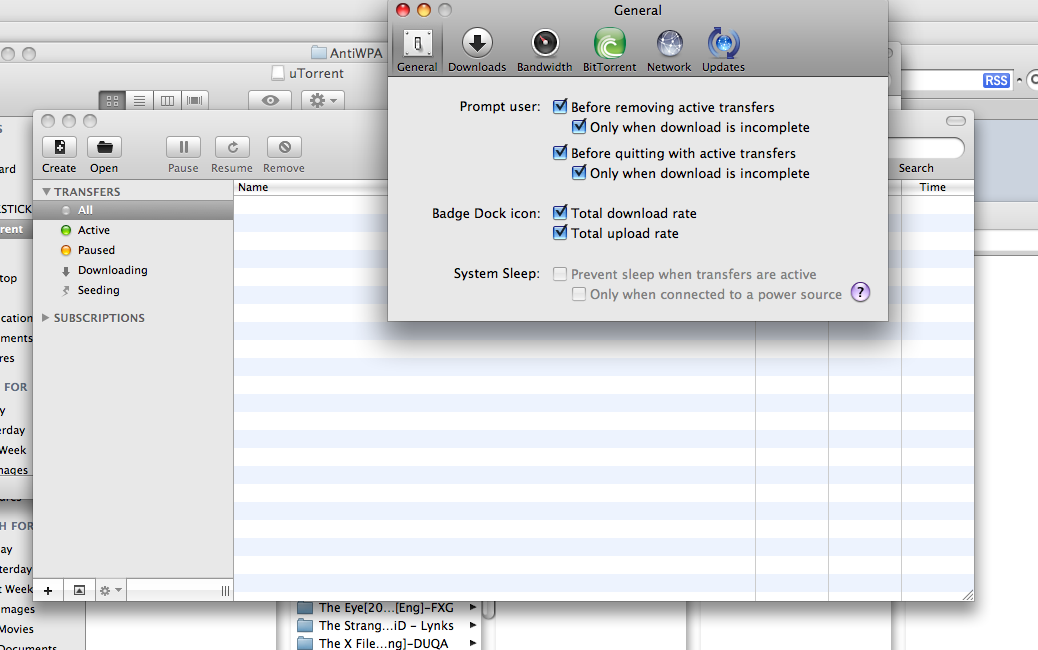Open the Finder action gear menu
The image size is (1038, 650).
[323, 101]
